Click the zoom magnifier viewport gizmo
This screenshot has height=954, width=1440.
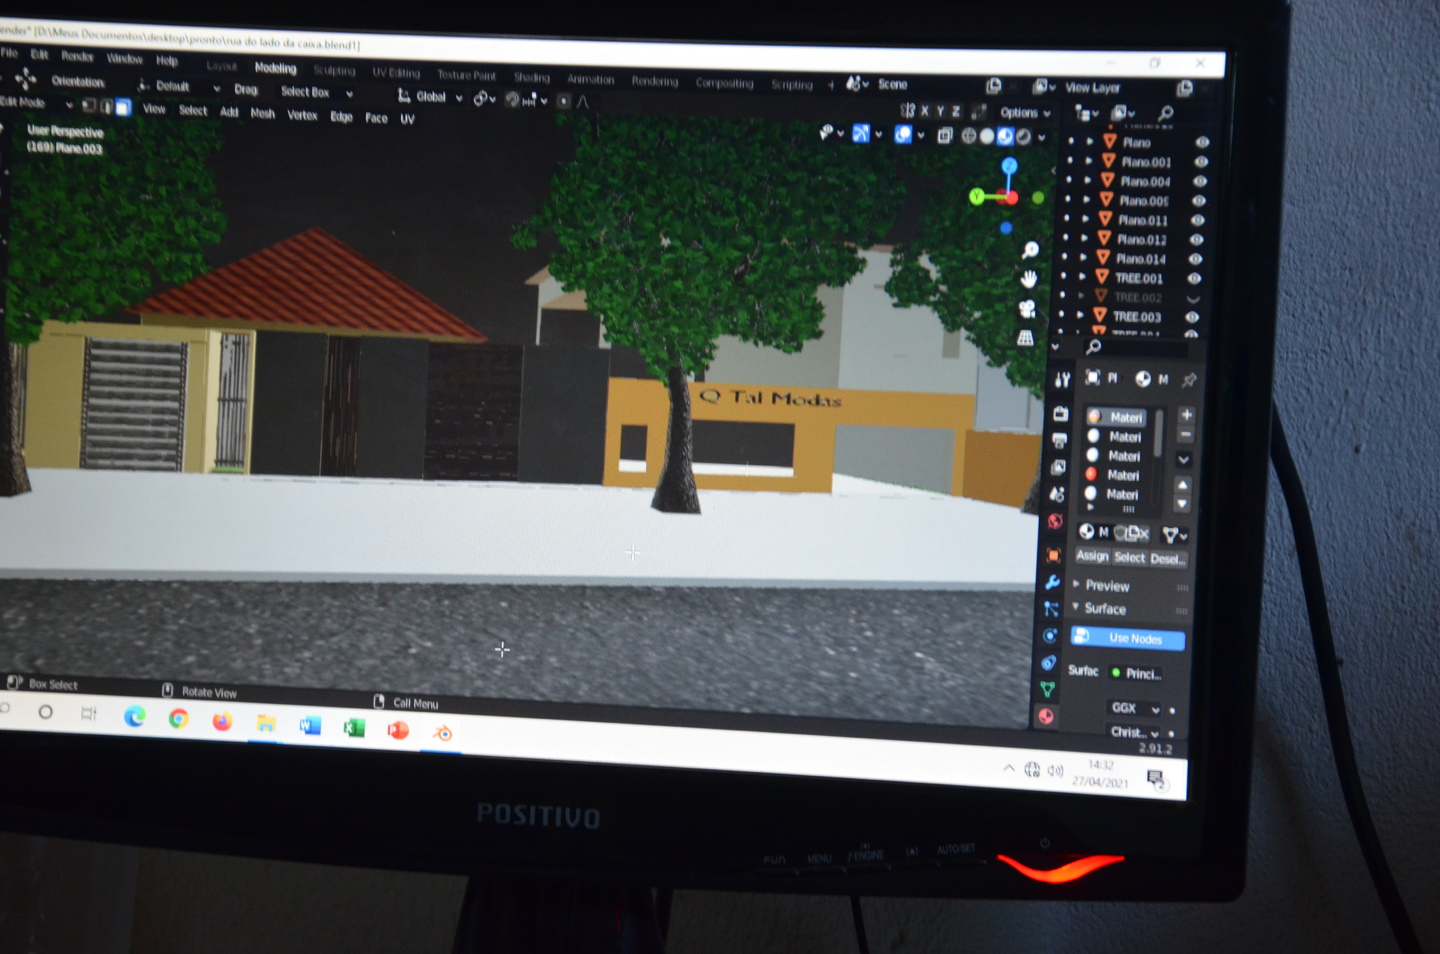coord(1030,250)
